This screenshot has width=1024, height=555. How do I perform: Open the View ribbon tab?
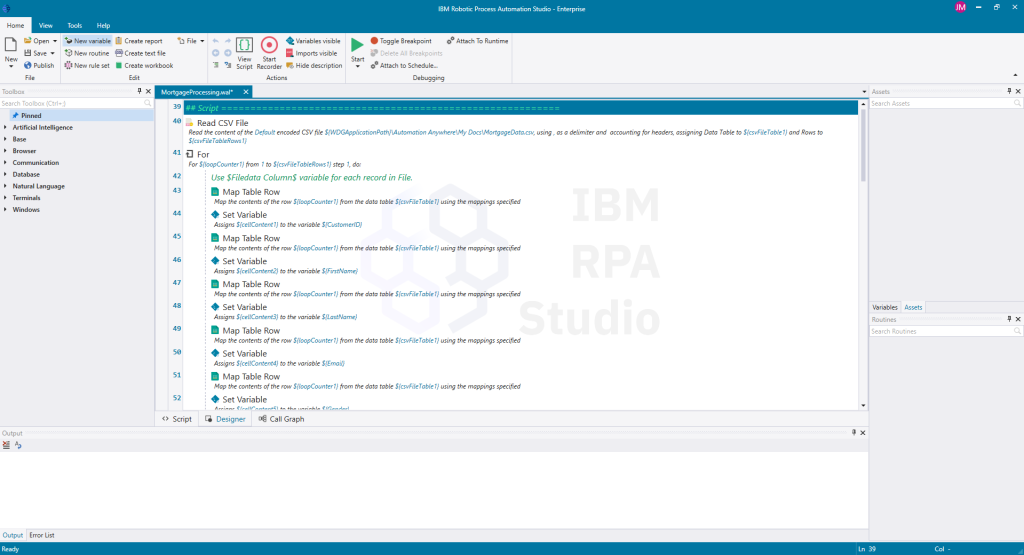[46, 25]
